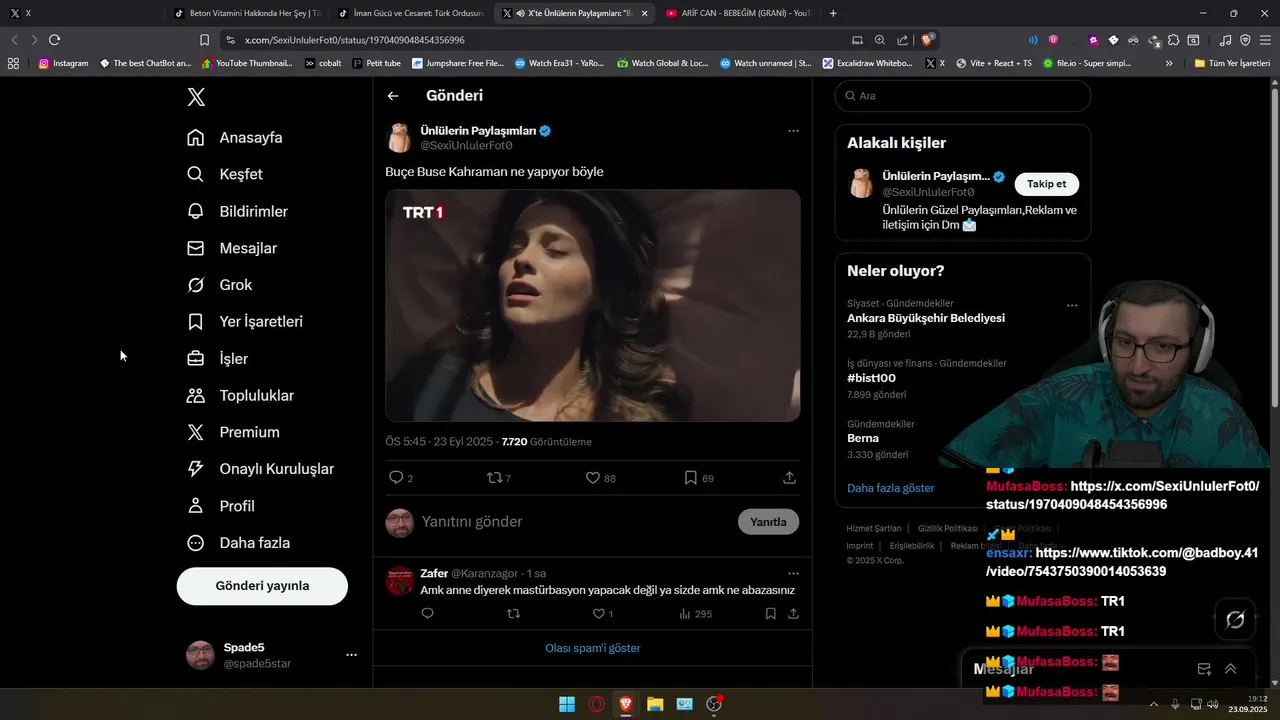Share the main post

coord(789,478)
